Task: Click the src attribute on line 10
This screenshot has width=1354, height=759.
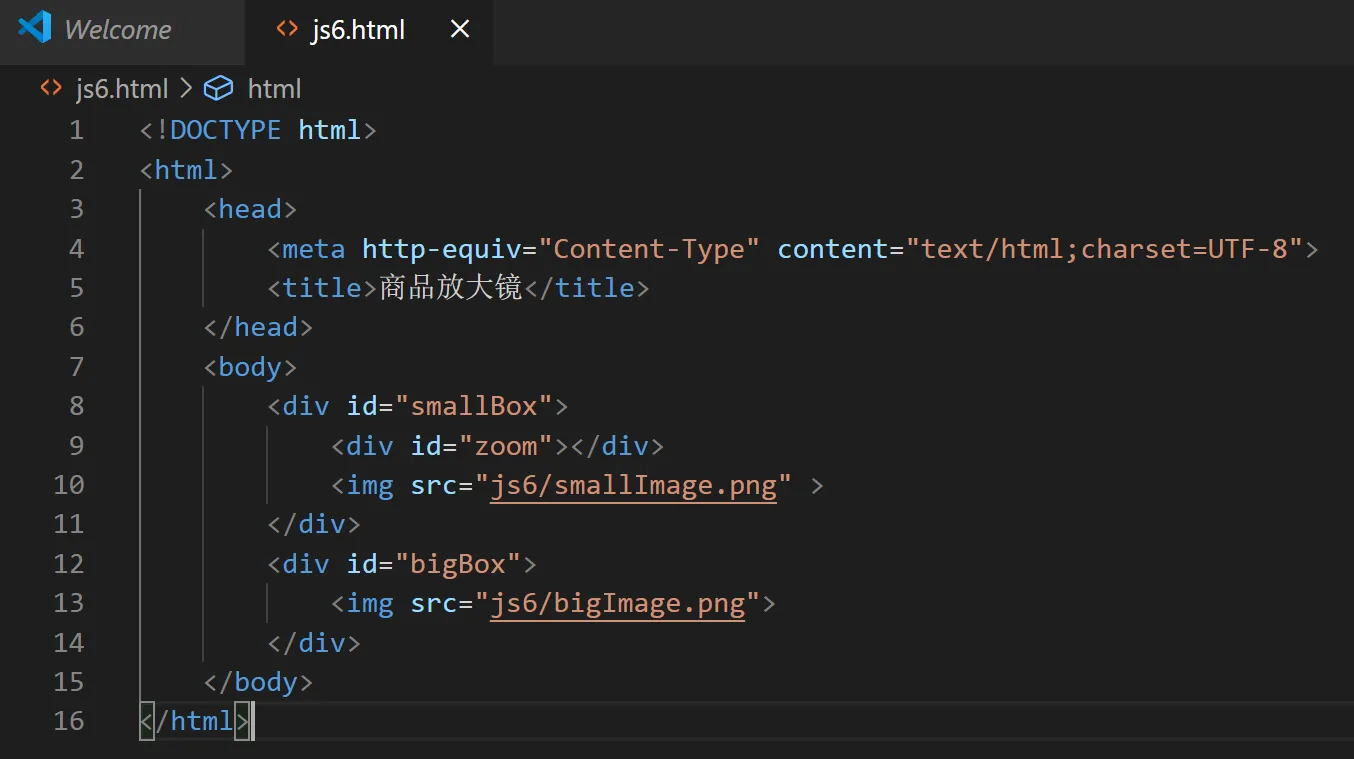Action: (434, 486)
